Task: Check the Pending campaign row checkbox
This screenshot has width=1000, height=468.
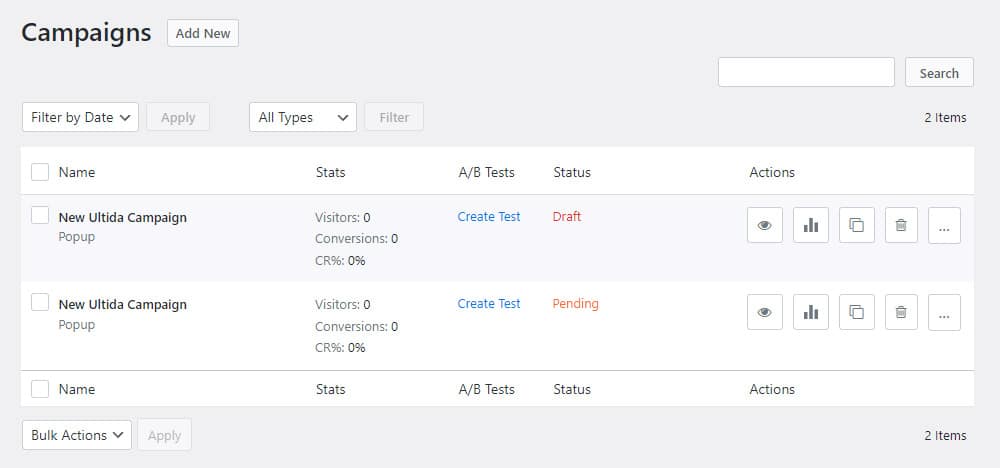Action: tap(40, 302)
